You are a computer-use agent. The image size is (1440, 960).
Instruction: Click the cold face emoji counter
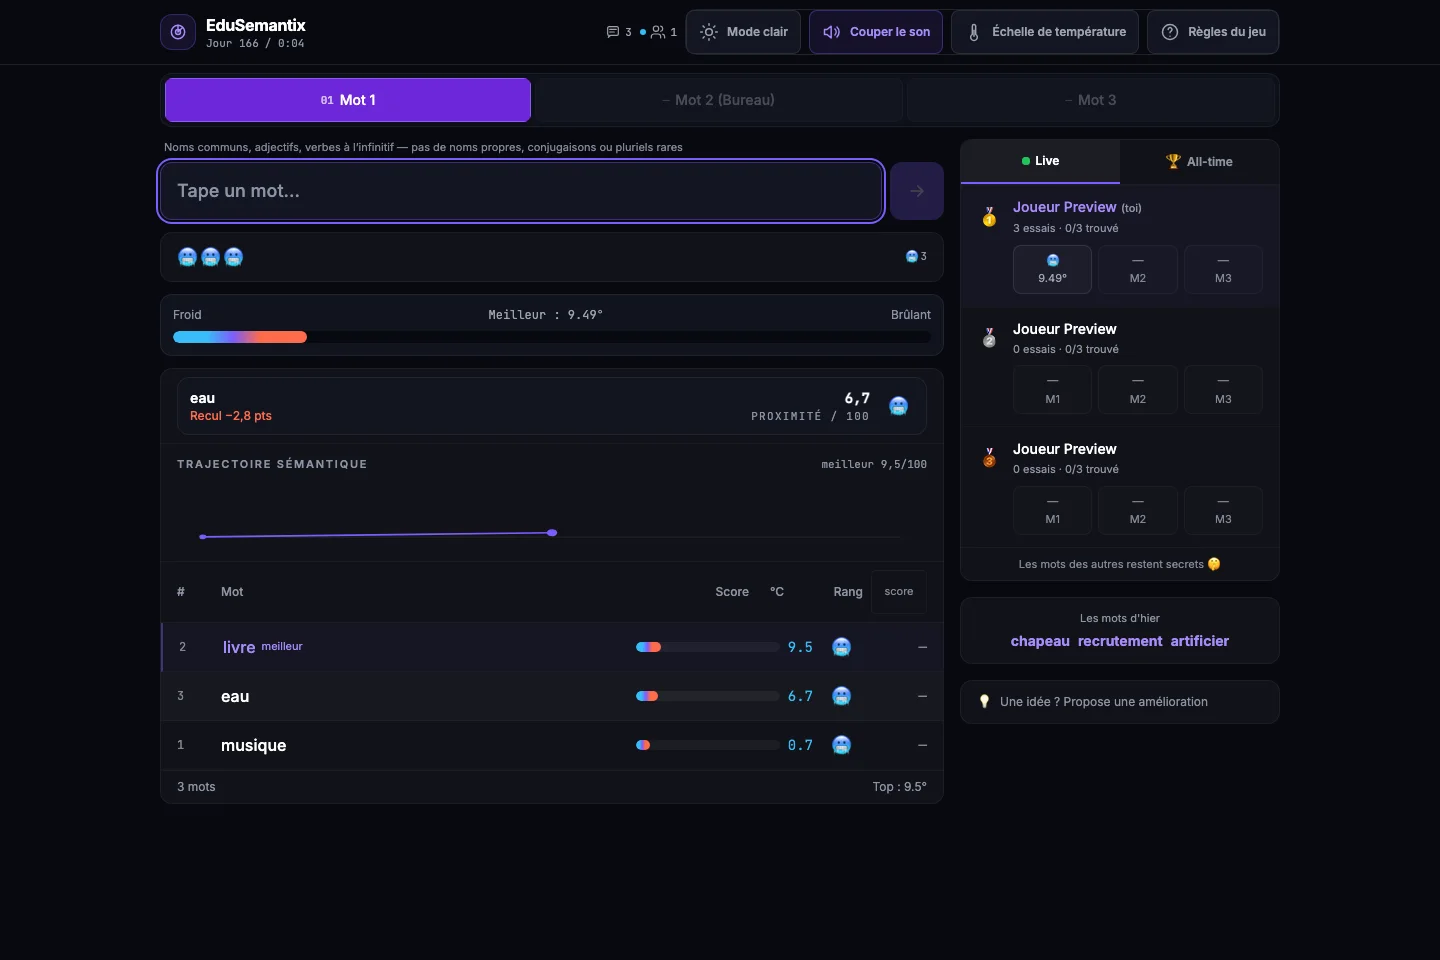(x=916, y=257)
